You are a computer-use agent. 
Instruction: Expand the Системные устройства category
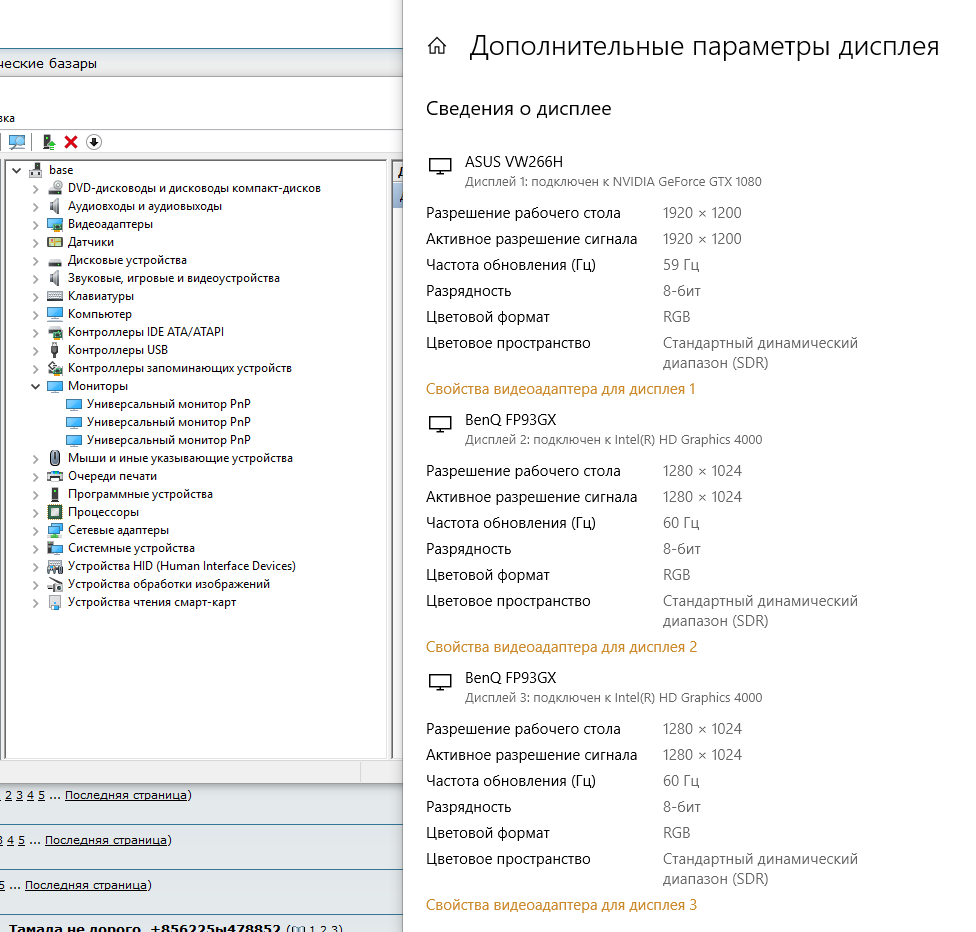click(35, 548)
